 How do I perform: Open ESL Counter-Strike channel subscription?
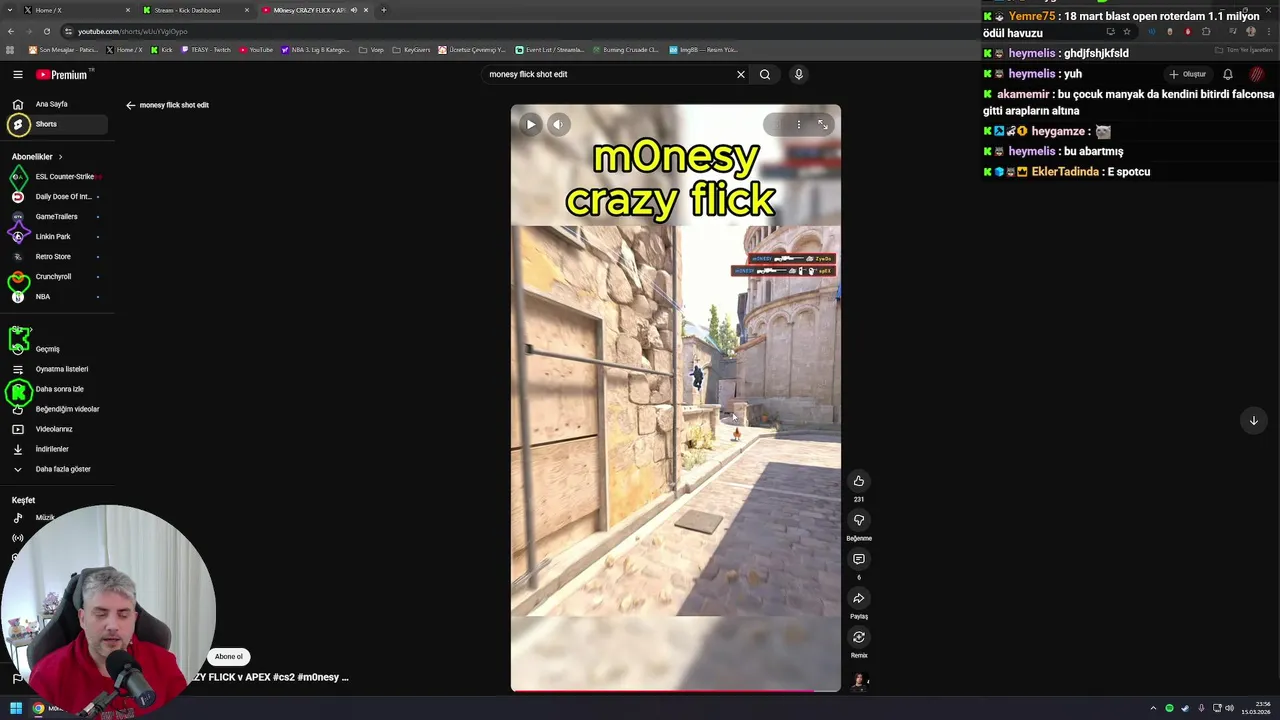[x=55, y=177]
